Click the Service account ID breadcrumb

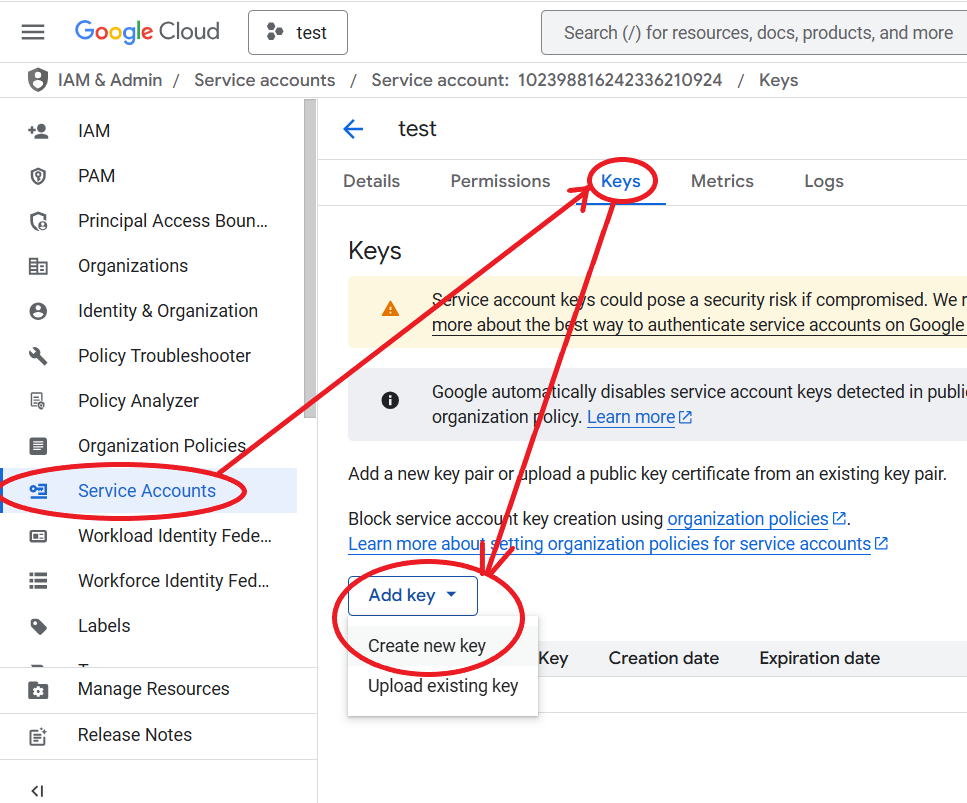[x=546, y=80]
